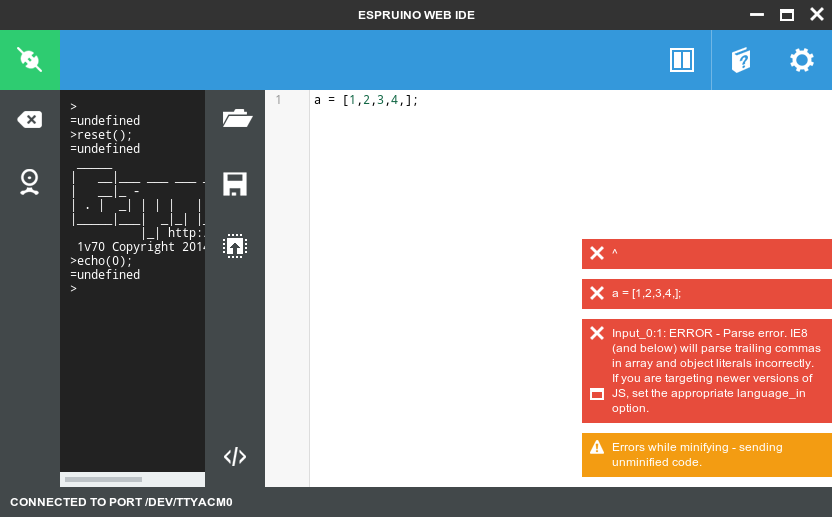Click the 'Connected to port /dev/ttyACM0' status text
This screenshot has height=517, width=832.
pyautogui.click(x=122, y=502)
